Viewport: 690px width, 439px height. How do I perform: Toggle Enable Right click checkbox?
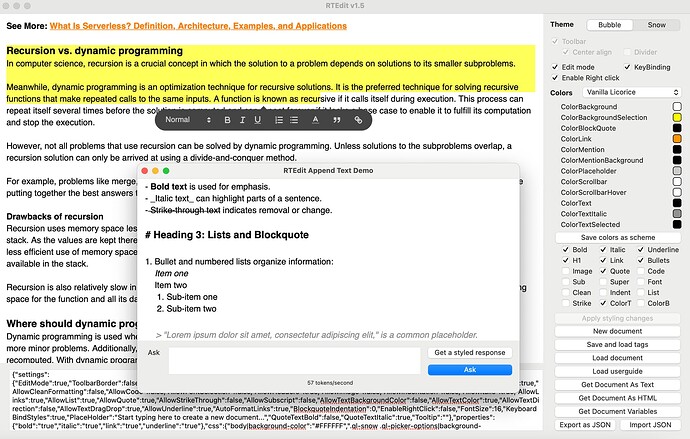555,78
